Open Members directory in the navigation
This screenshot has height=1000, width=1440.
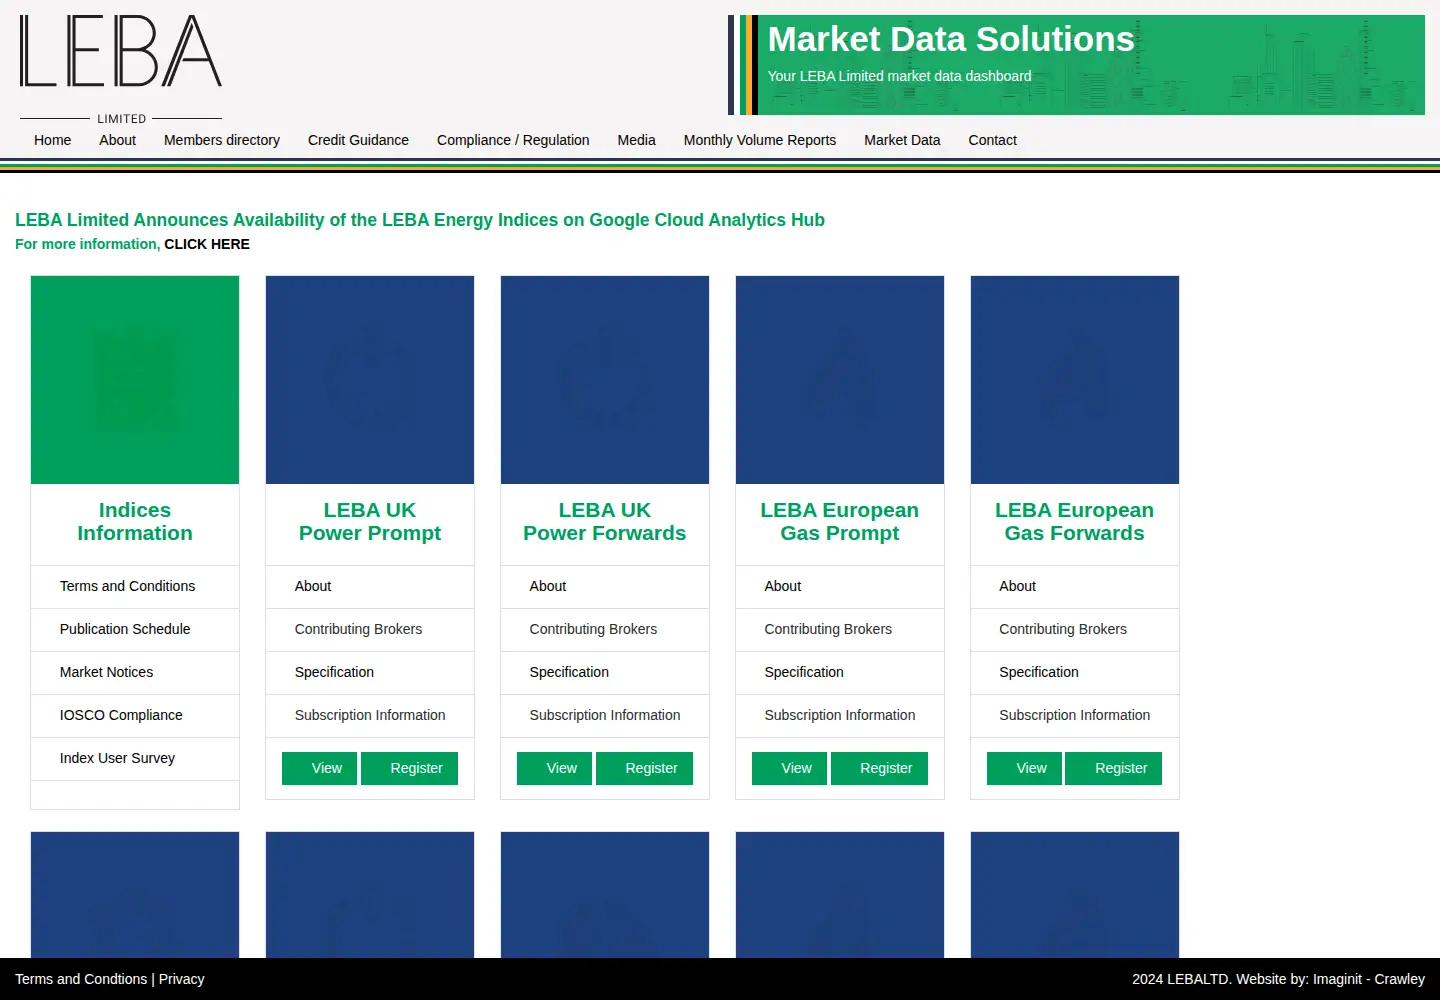(222, 140)
